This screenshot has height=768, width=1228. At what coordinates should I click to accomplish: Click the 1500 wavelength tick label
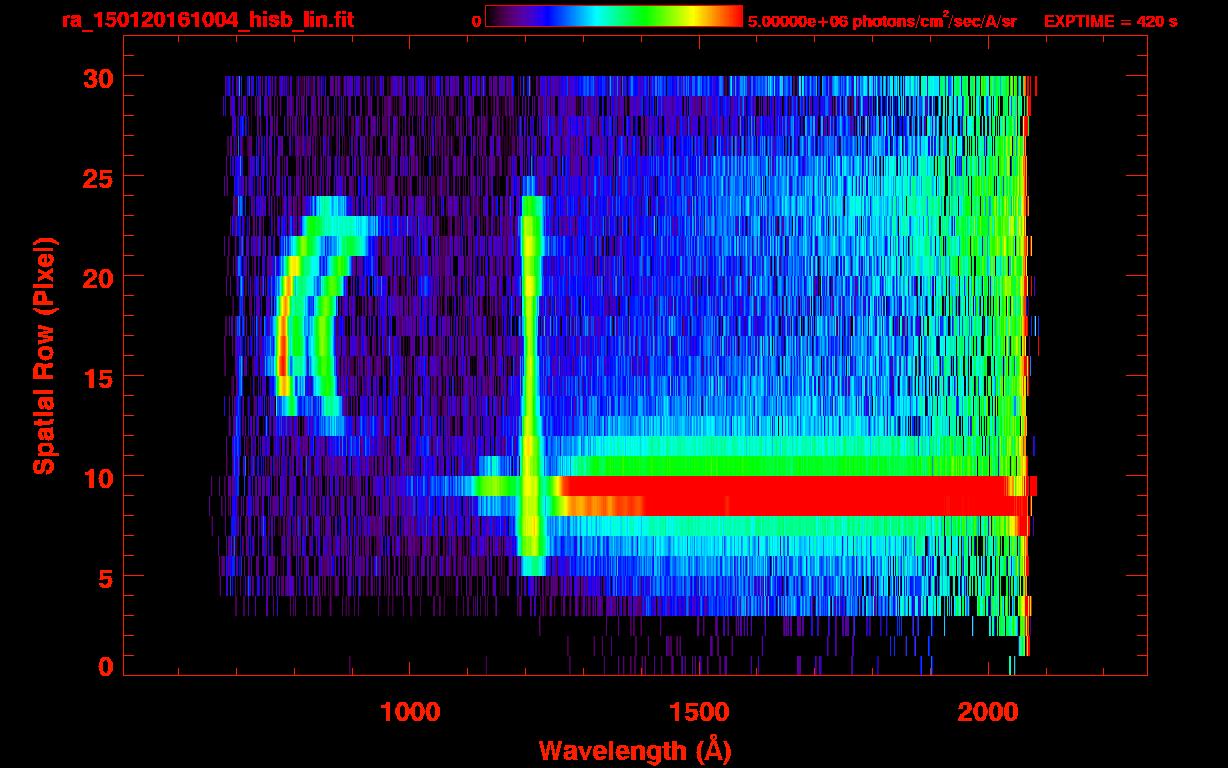coord(699,712)
